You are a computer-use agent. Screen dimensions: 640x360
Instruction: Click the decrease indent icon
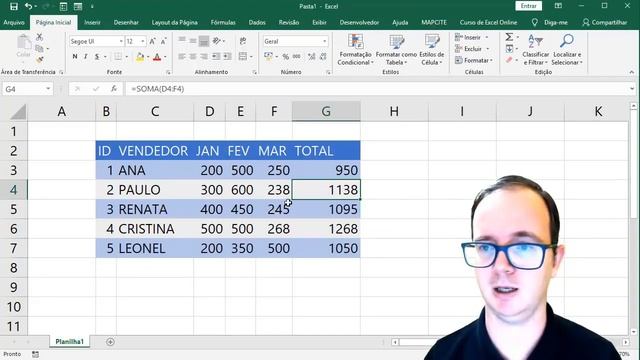216,57
